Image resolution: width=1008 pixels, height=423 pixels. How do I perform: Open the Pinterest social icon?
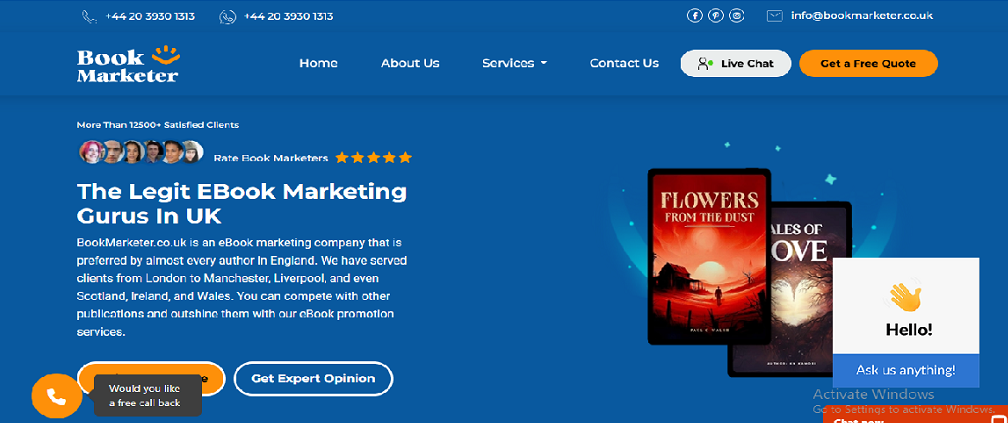pyautogui.click(x=716, y=16)
